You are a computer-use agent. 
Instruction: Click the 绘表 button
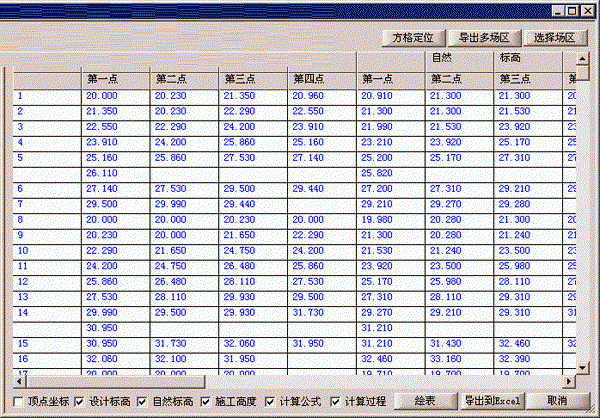tap(425, 401)
